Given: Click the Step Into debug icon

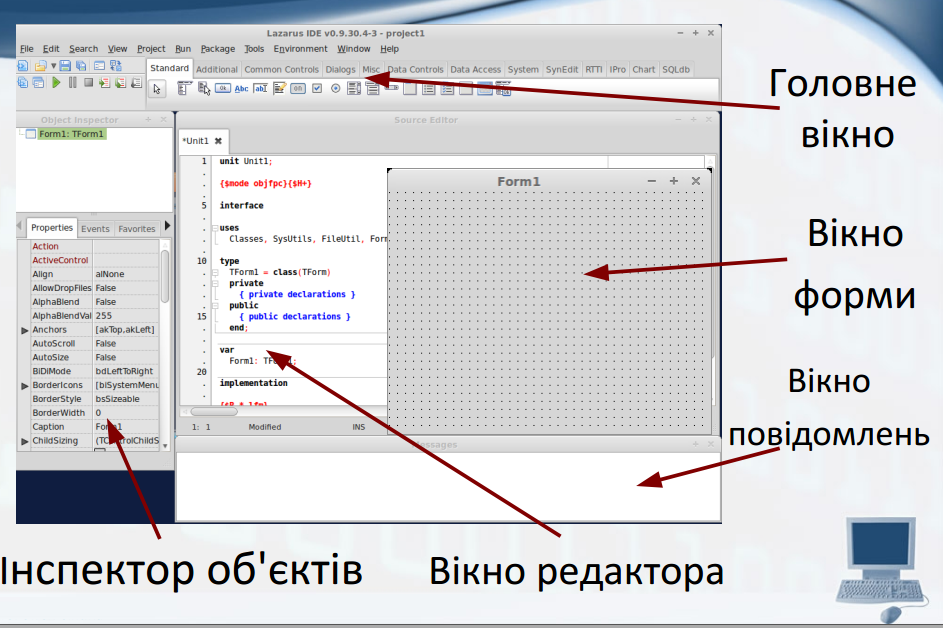Looking at the screenshot, I should click(105, 82).
